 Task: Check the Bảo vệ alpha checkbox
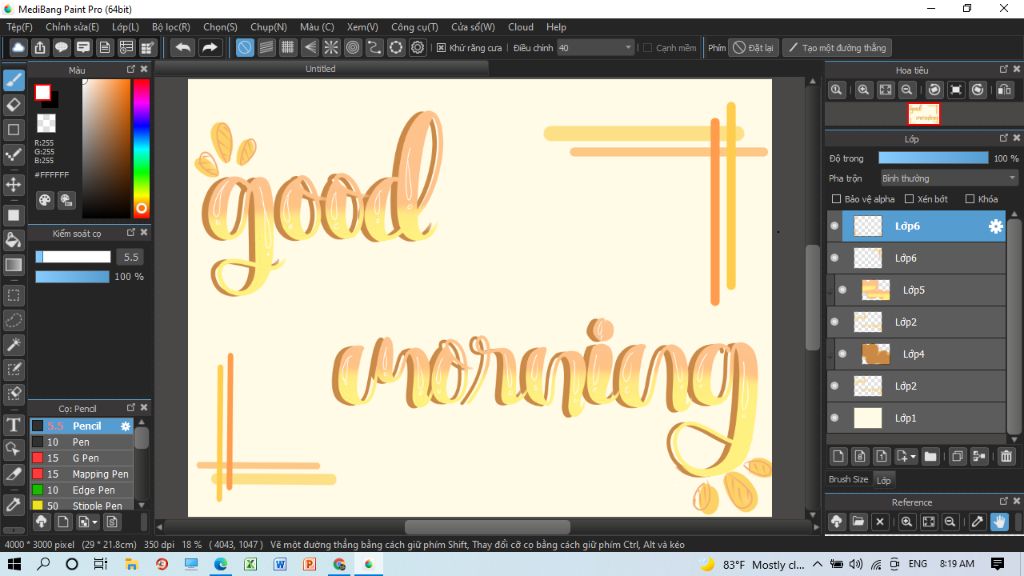[836, 199]
